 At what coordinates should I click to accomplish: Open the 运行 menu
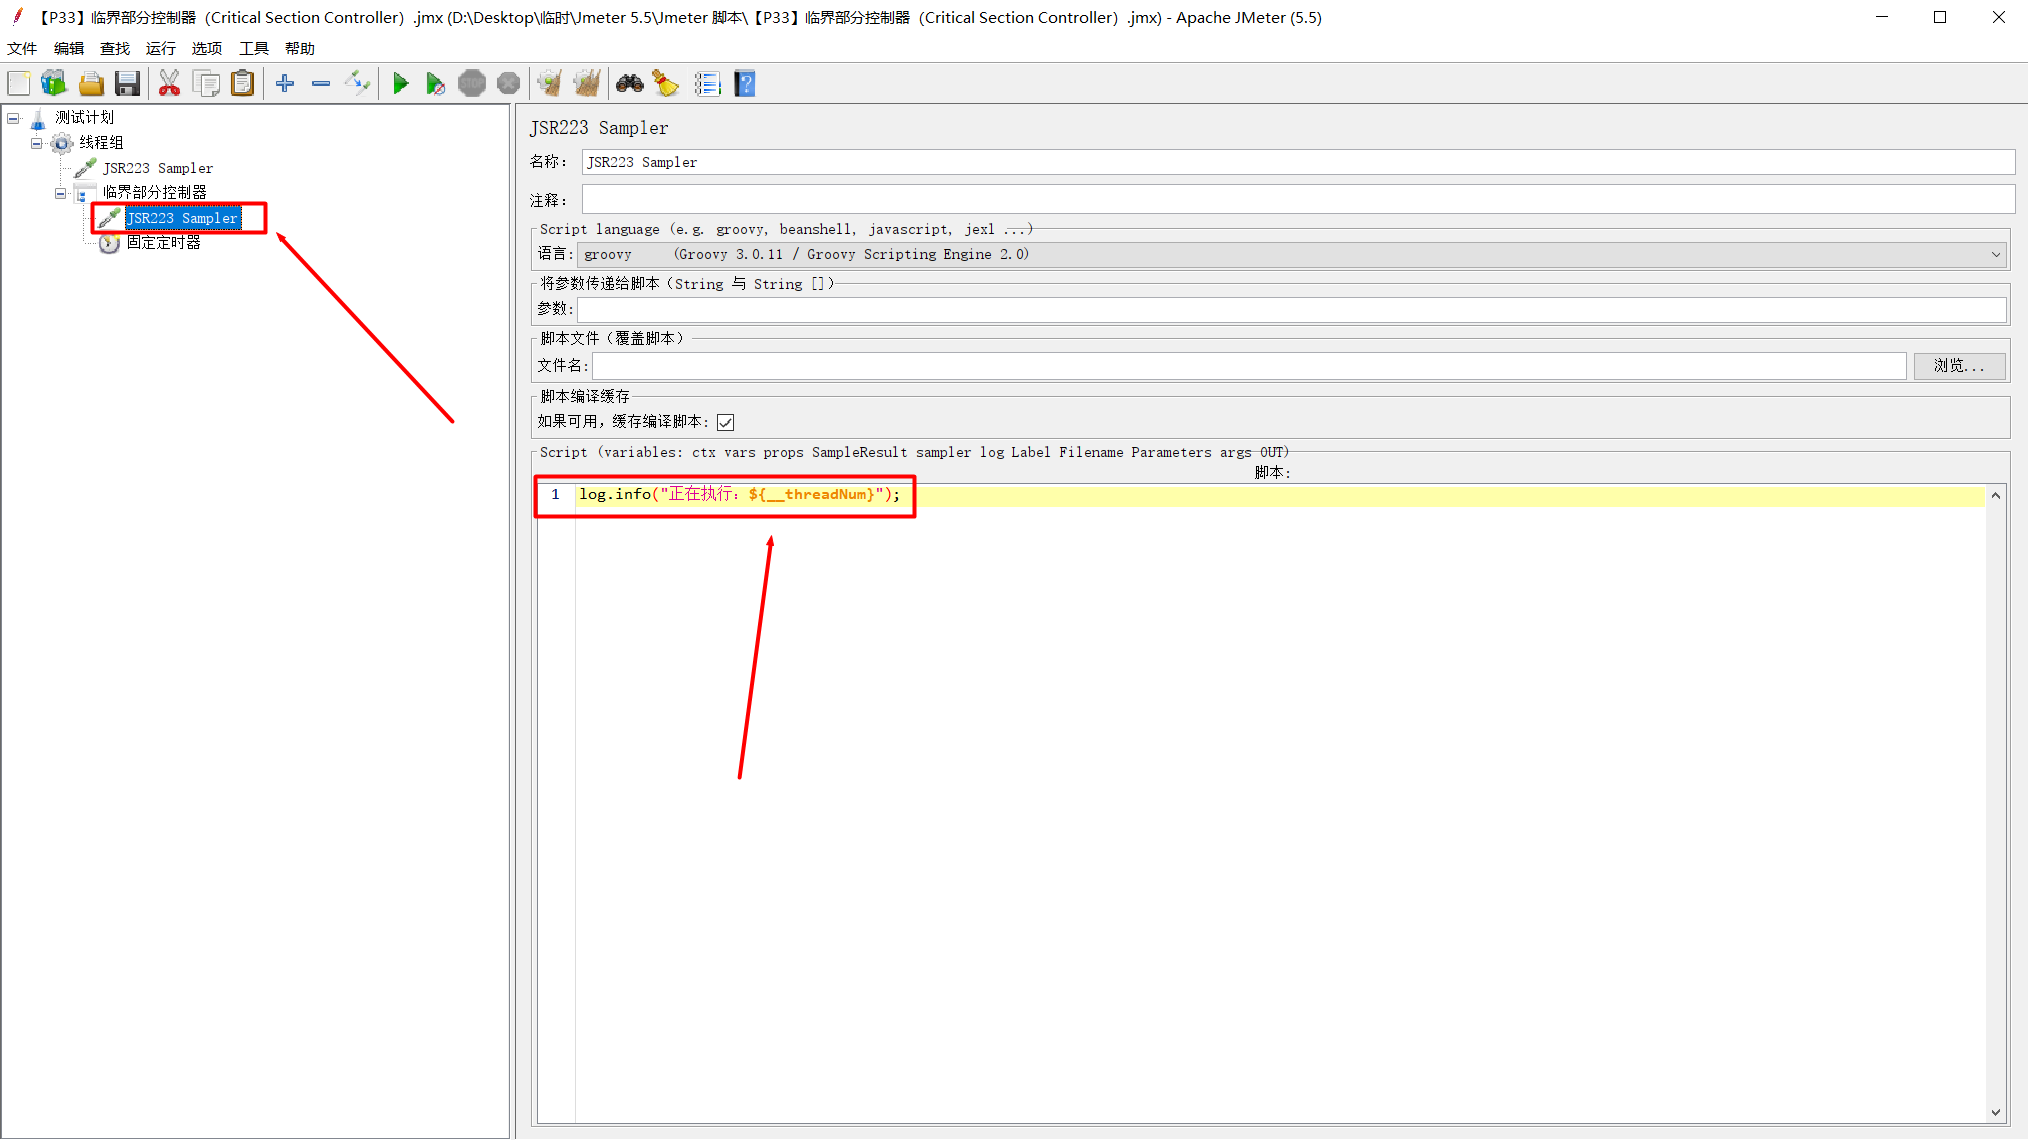(x=160, y=48)
